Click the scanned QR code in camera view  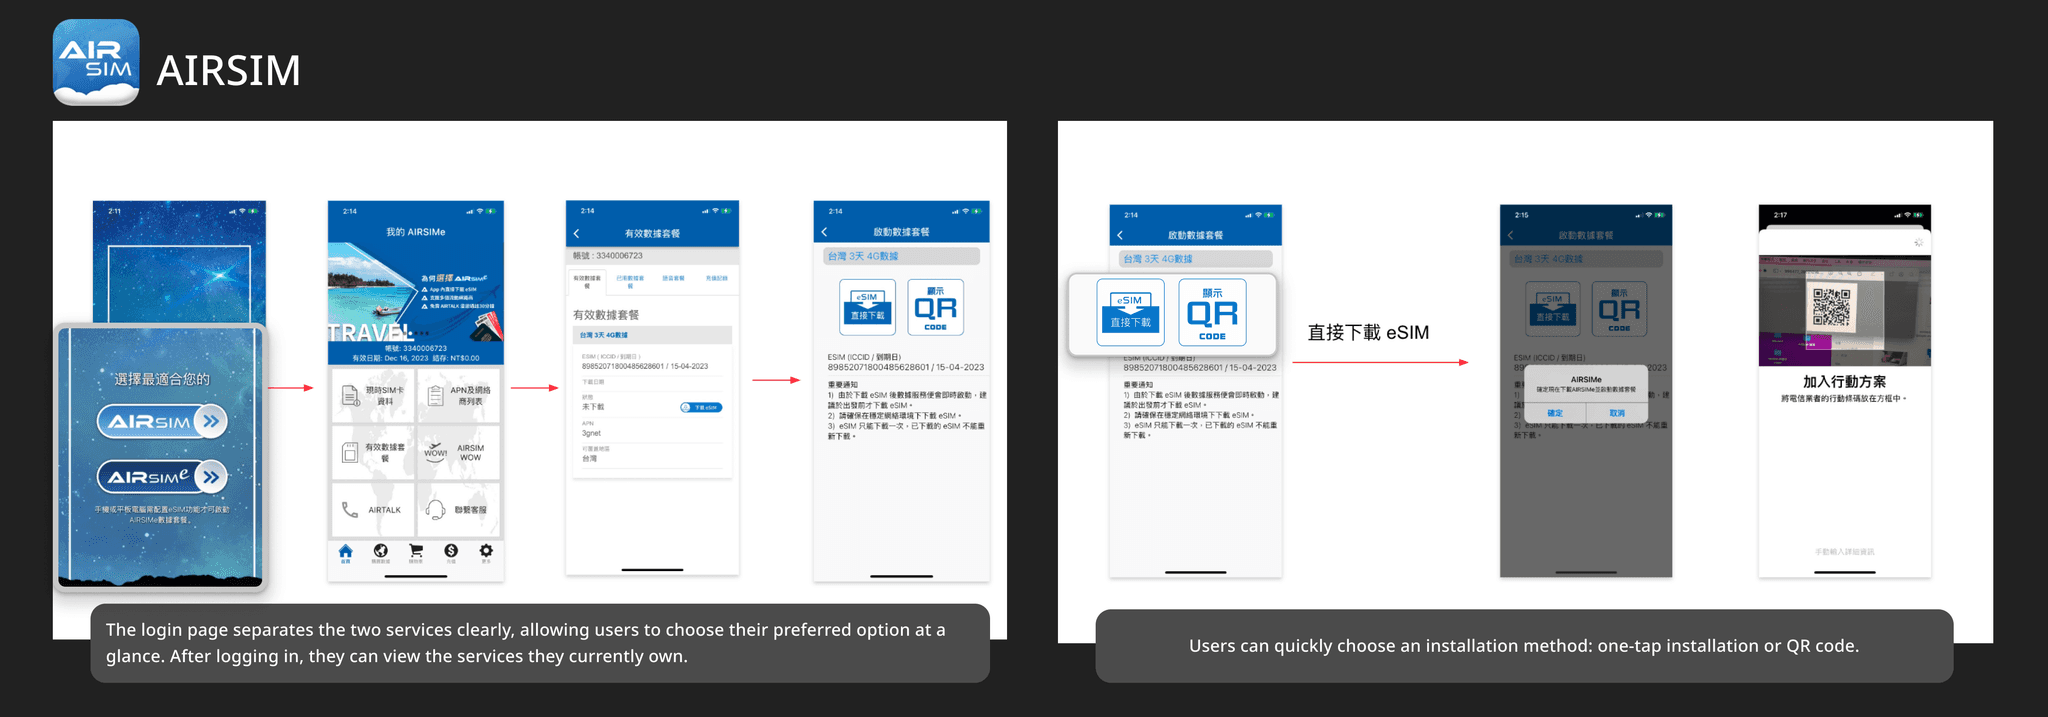point(1831,307)
